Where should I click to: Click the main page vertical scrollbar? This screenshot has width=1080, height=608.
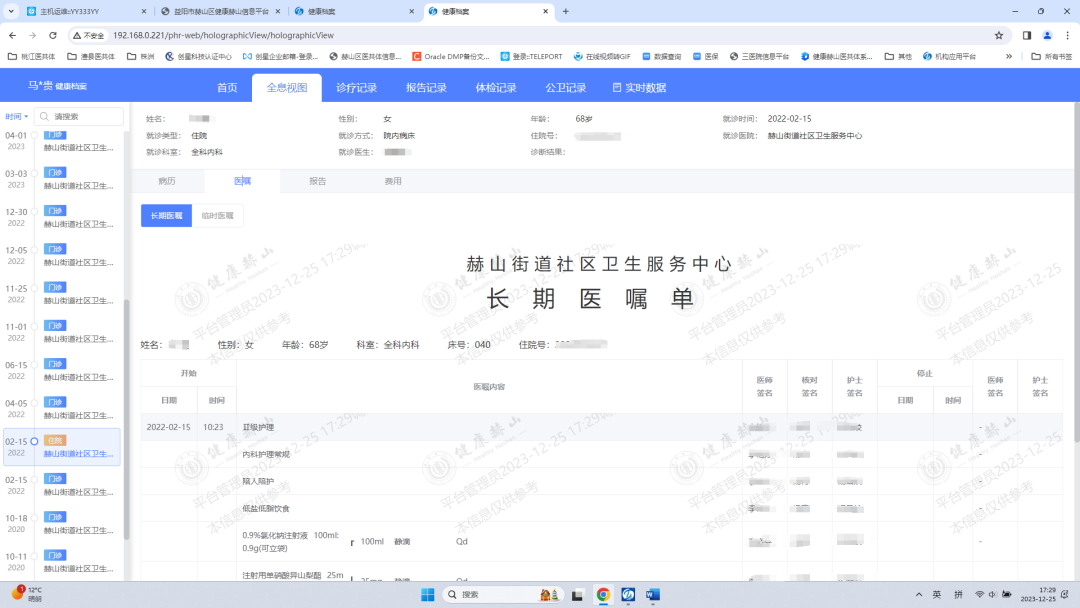[1077, 272]
